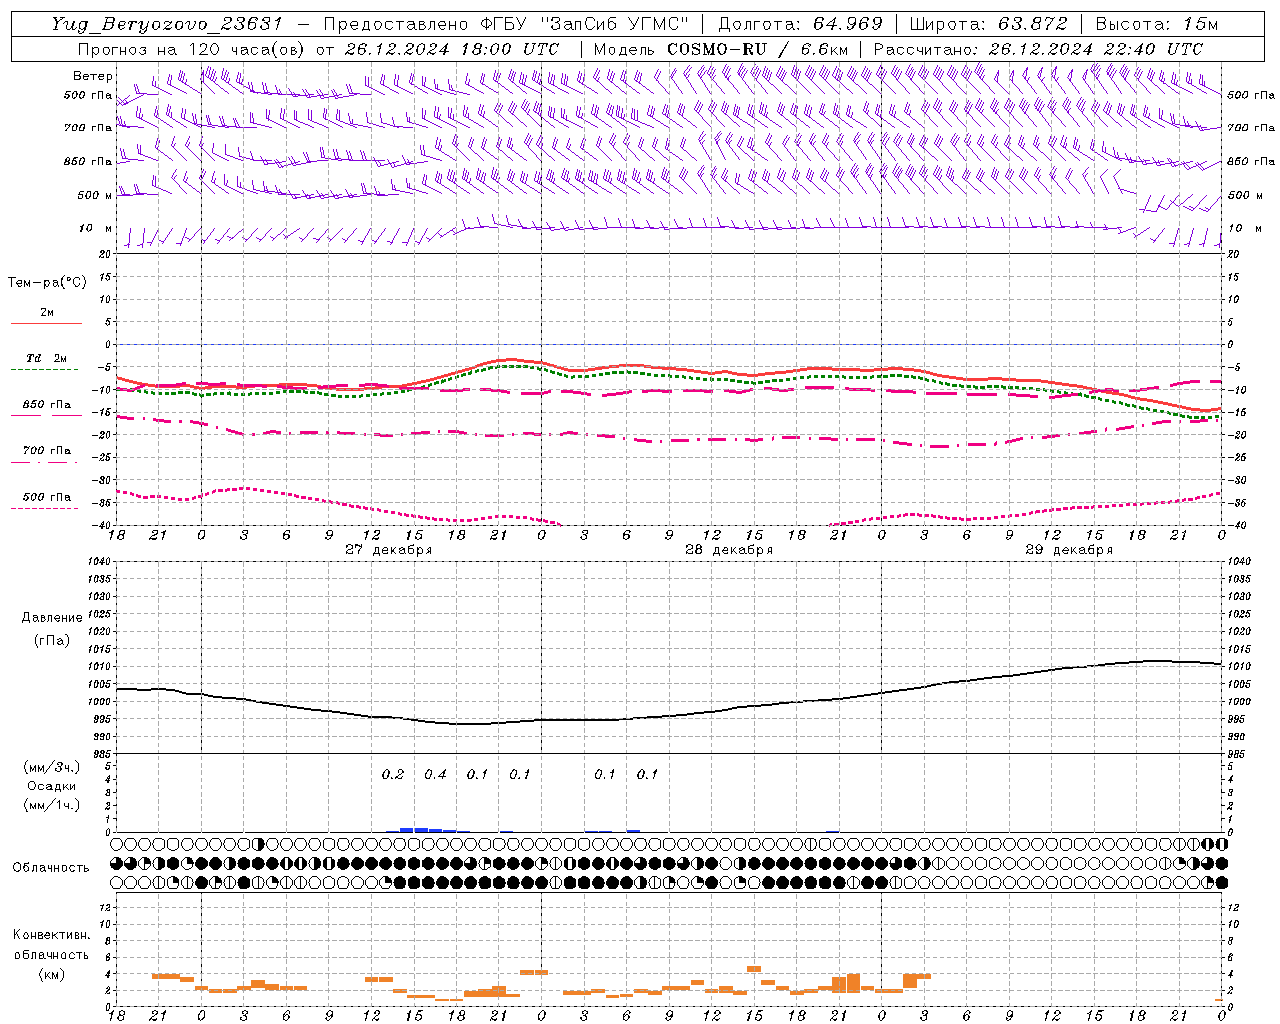Click the 0.4 precipitation value
This screenshot has height=1024, width=1280.
(x=435, y=774)
